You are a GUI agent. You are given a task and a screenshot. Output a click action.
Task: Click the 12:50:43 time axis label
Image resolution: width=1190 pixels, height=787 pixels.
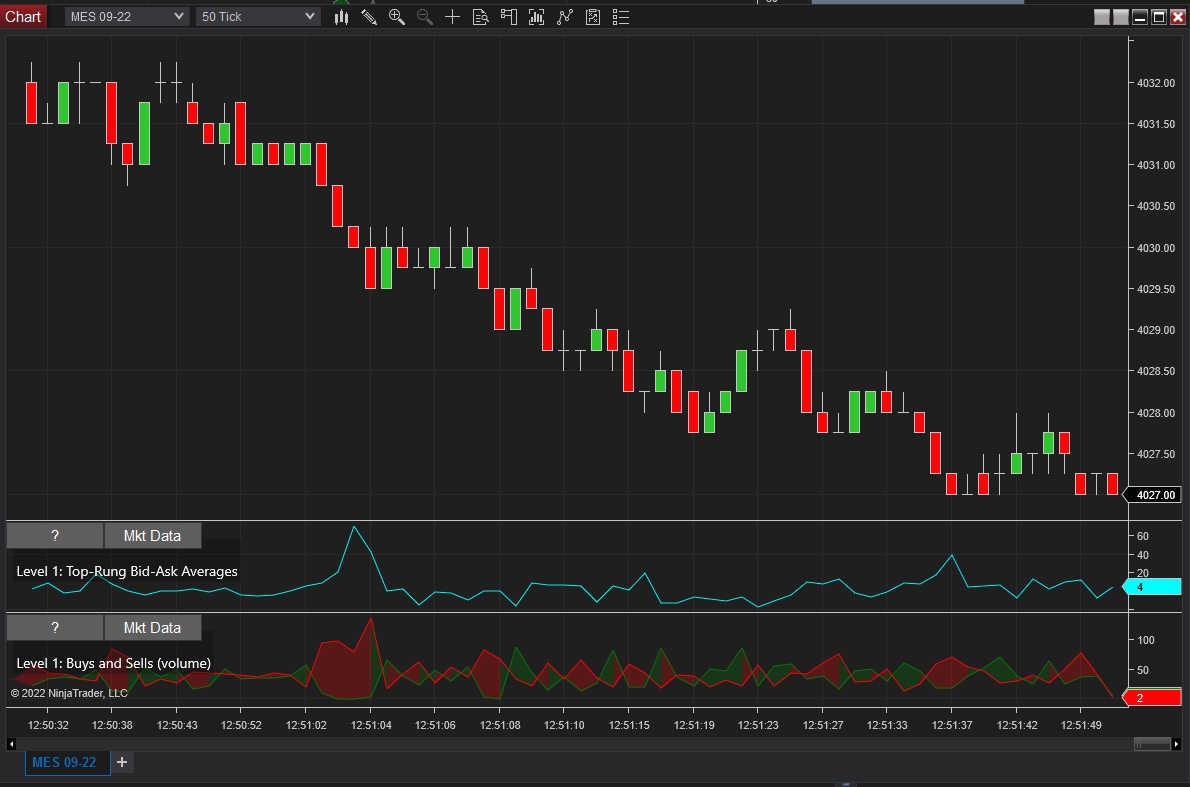pos(177,725)
